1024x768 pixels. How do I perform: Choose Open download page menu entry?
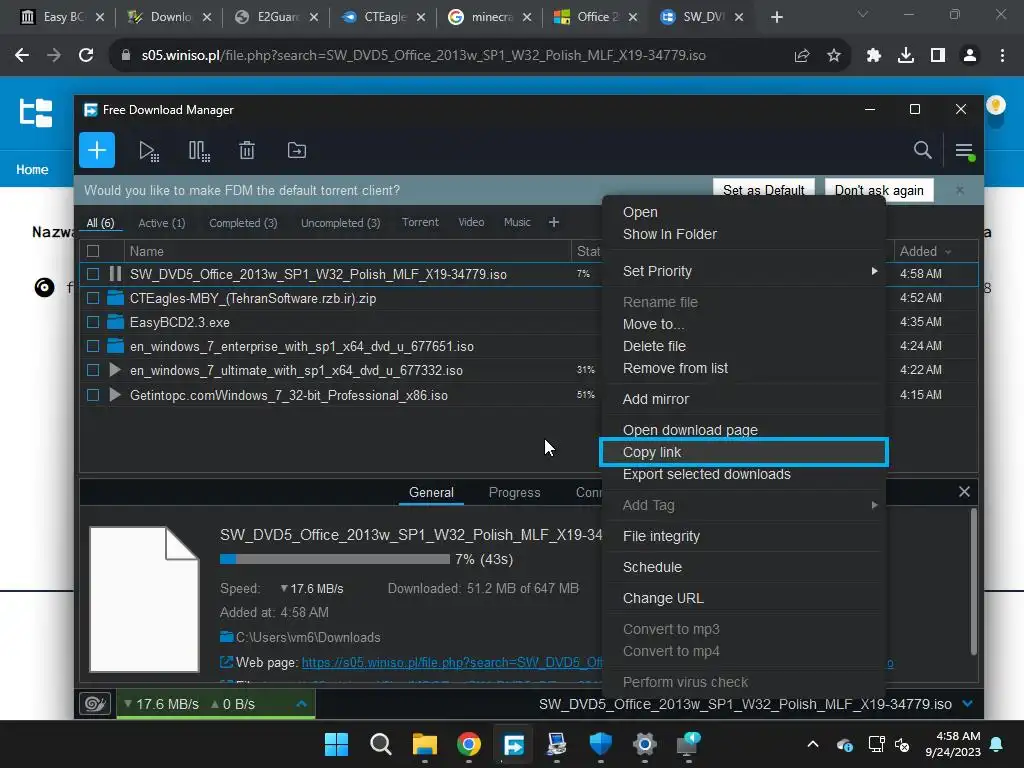pyautogui.click(x=690, y=430)
